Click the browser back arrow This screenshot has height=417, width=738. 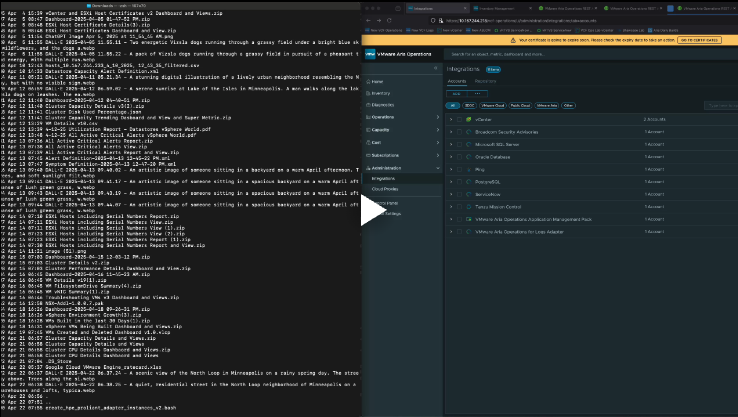369,21
